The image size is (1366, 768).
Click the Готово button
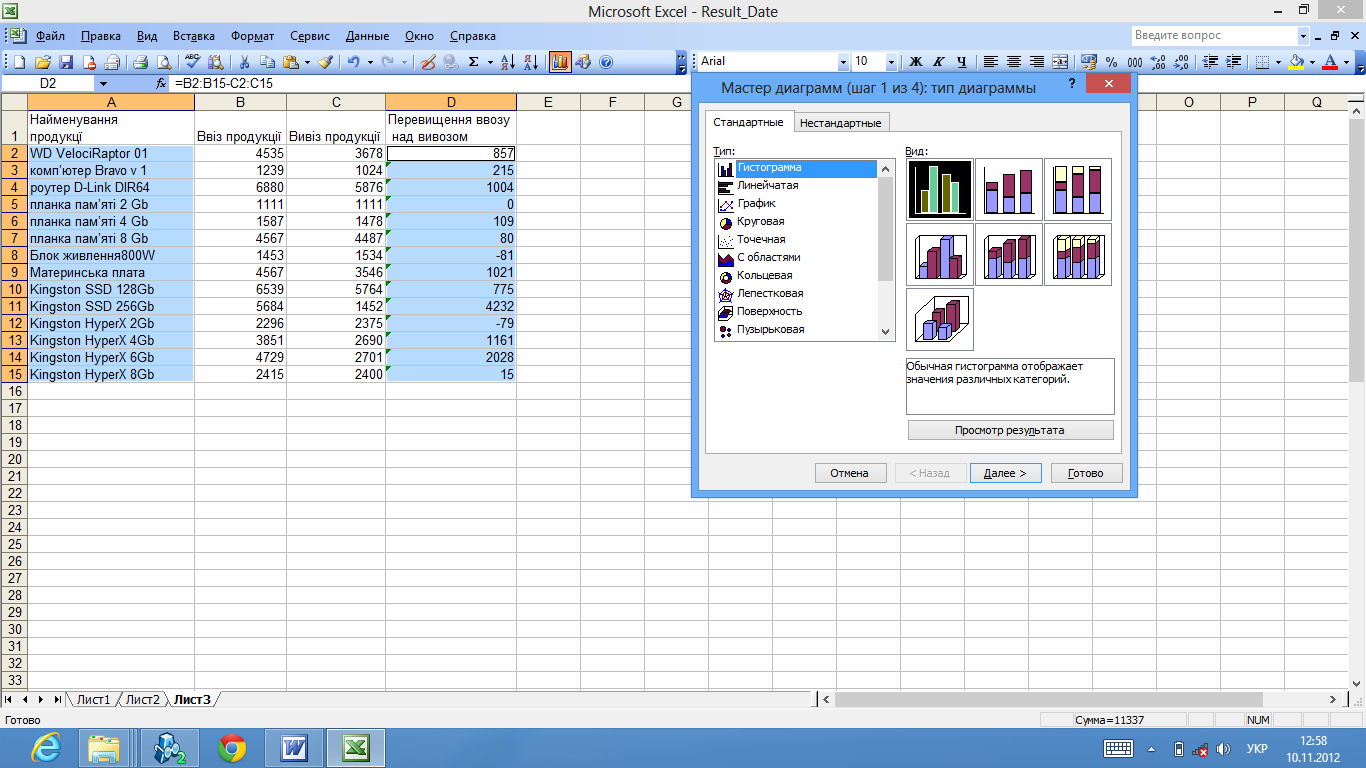1086,473
